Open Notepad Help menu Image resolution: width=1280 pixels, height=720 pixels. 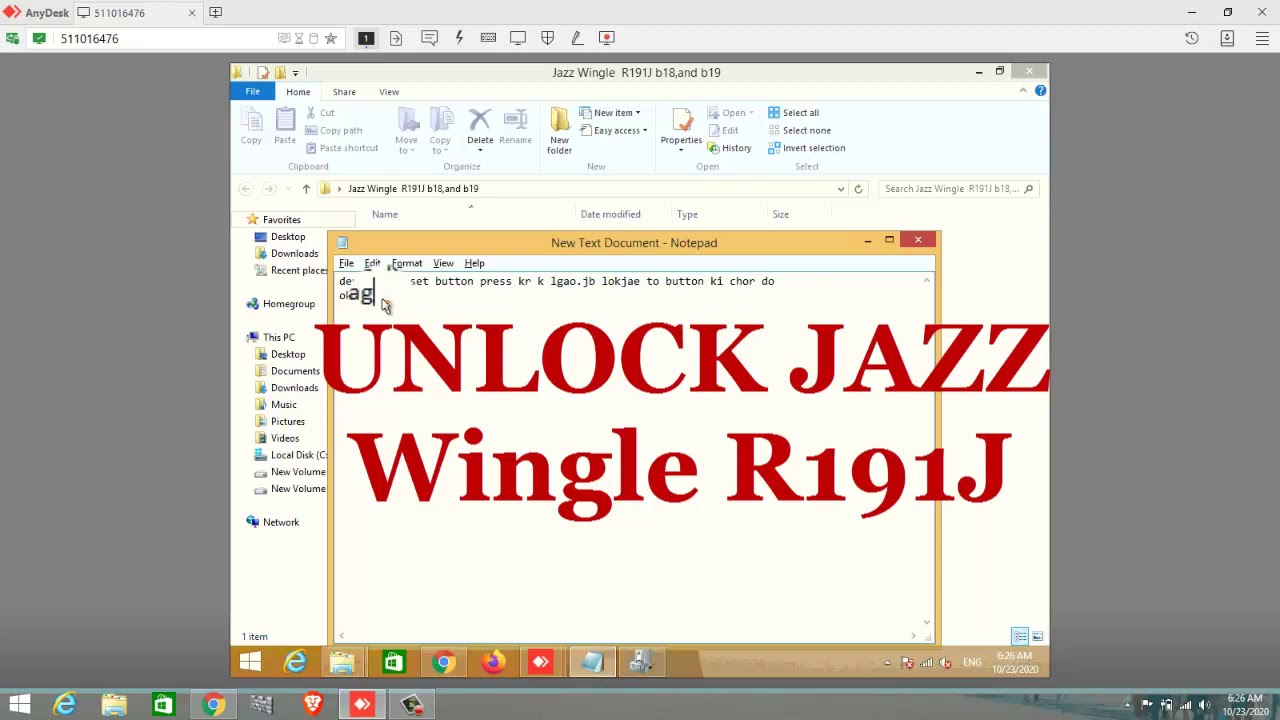(x=474, y=263)
